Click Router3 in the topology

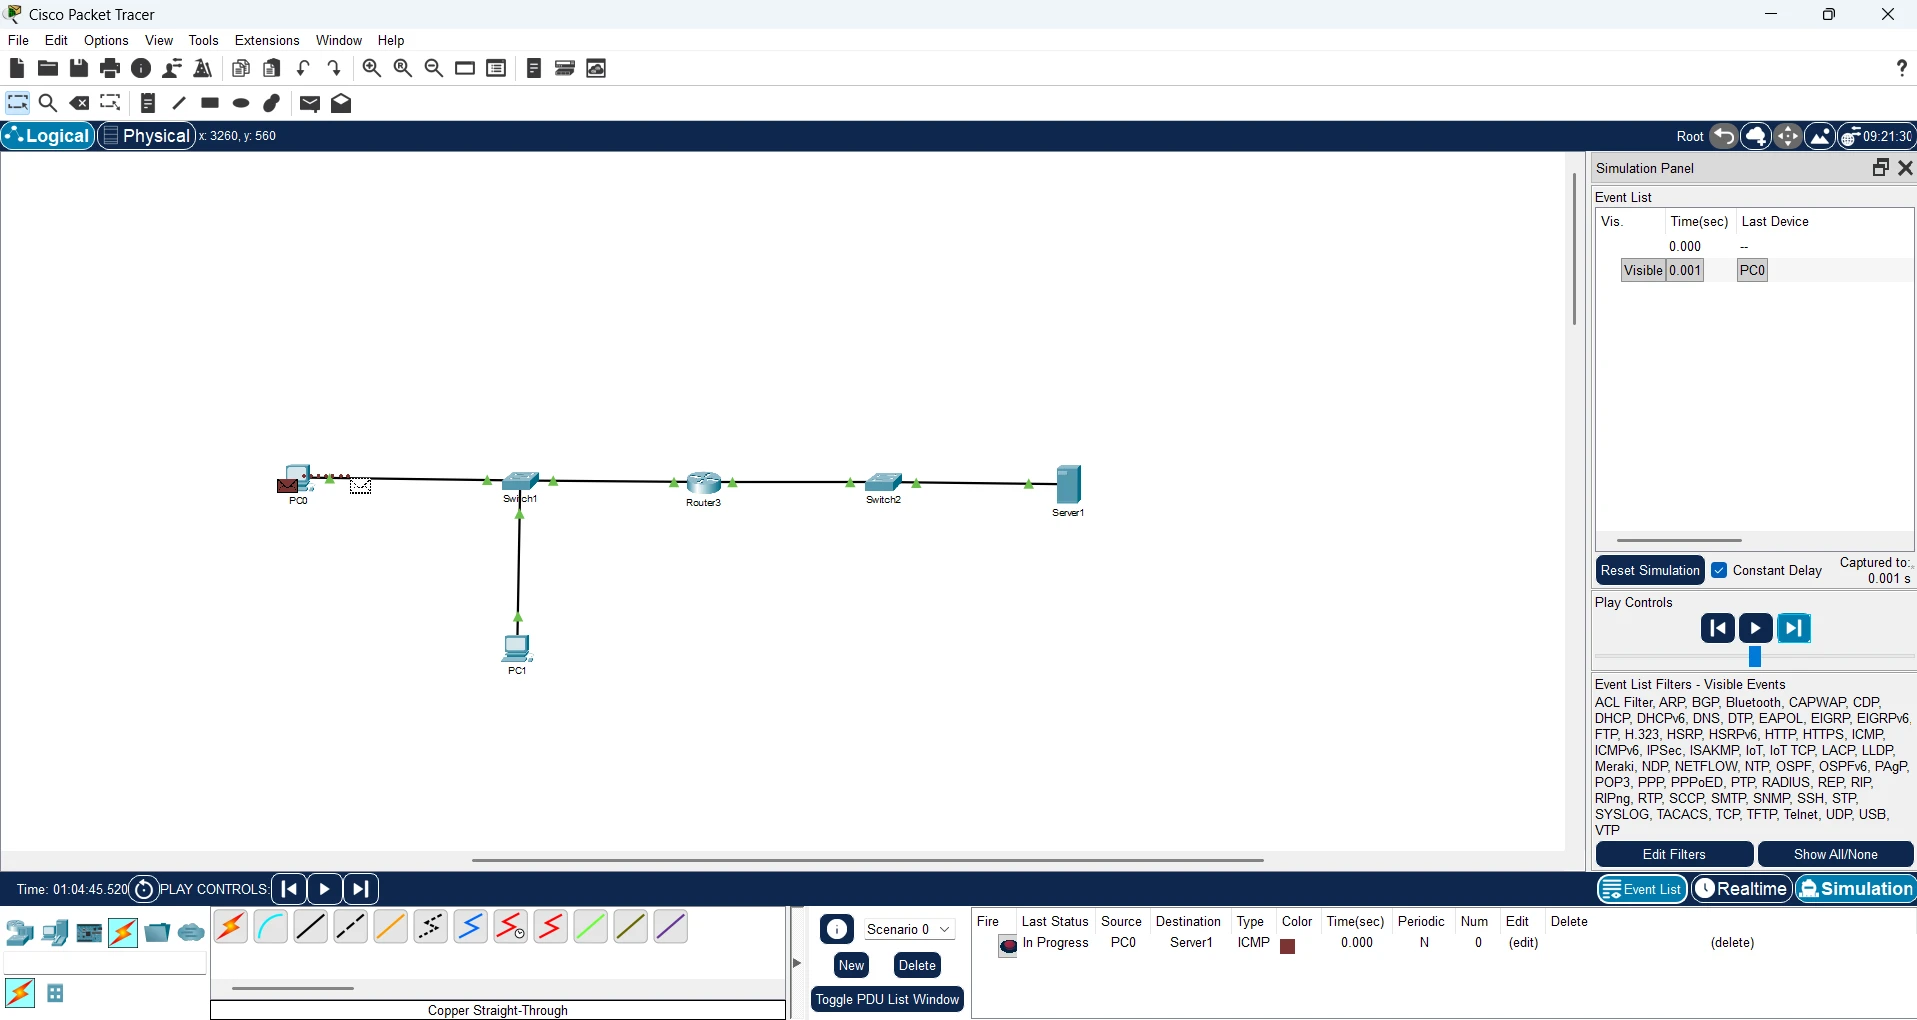704,484
